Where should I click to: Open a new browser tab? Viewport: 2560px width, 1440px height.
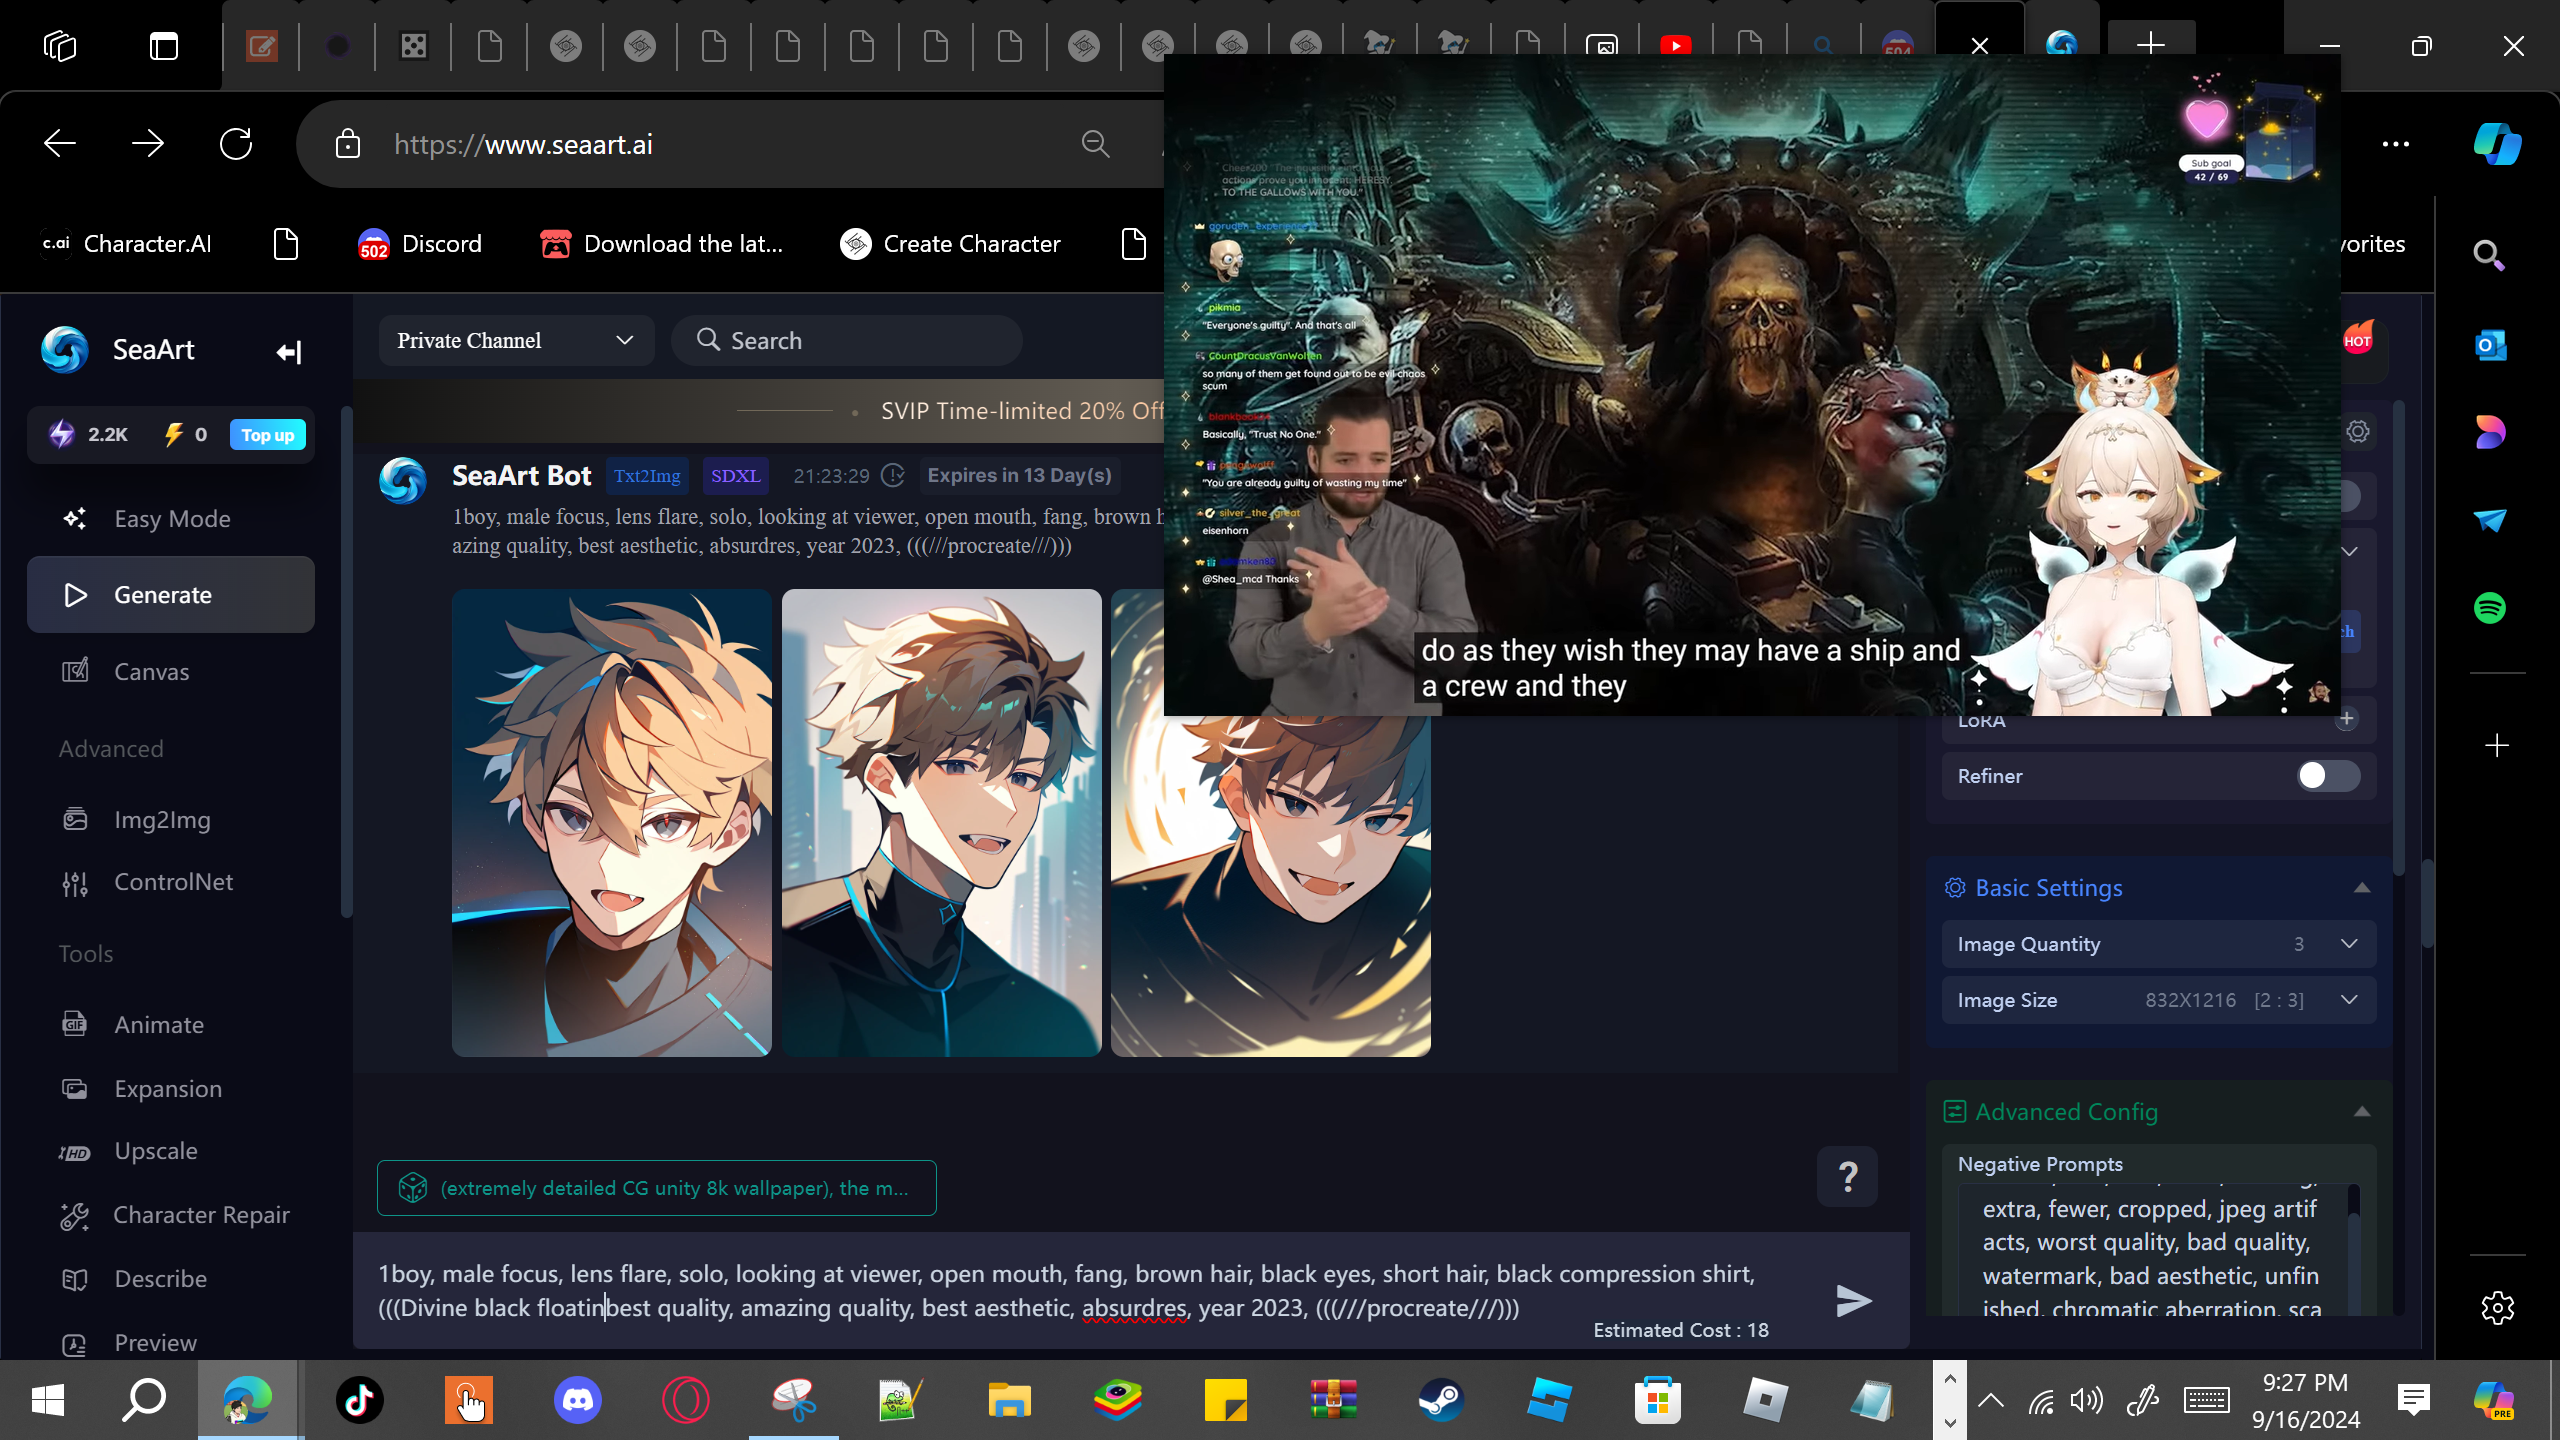point(2151,44)
